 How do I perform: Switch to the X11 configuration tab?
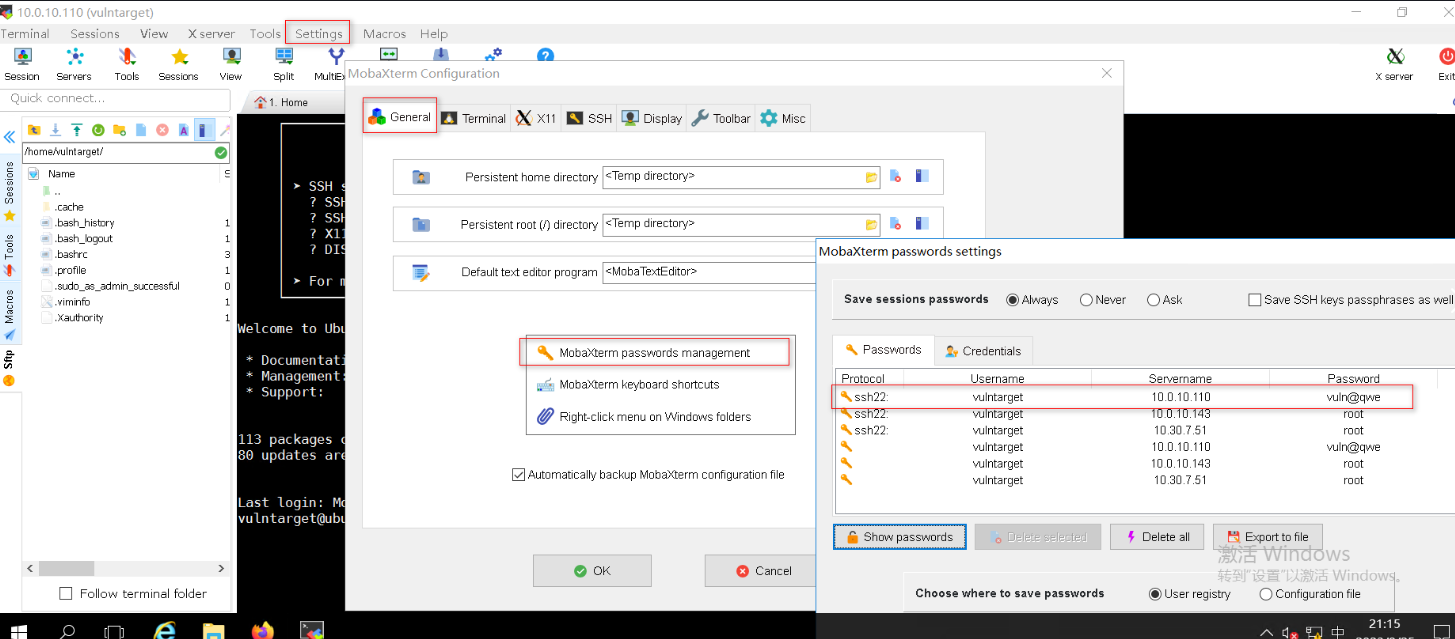(x=536, y=118)
